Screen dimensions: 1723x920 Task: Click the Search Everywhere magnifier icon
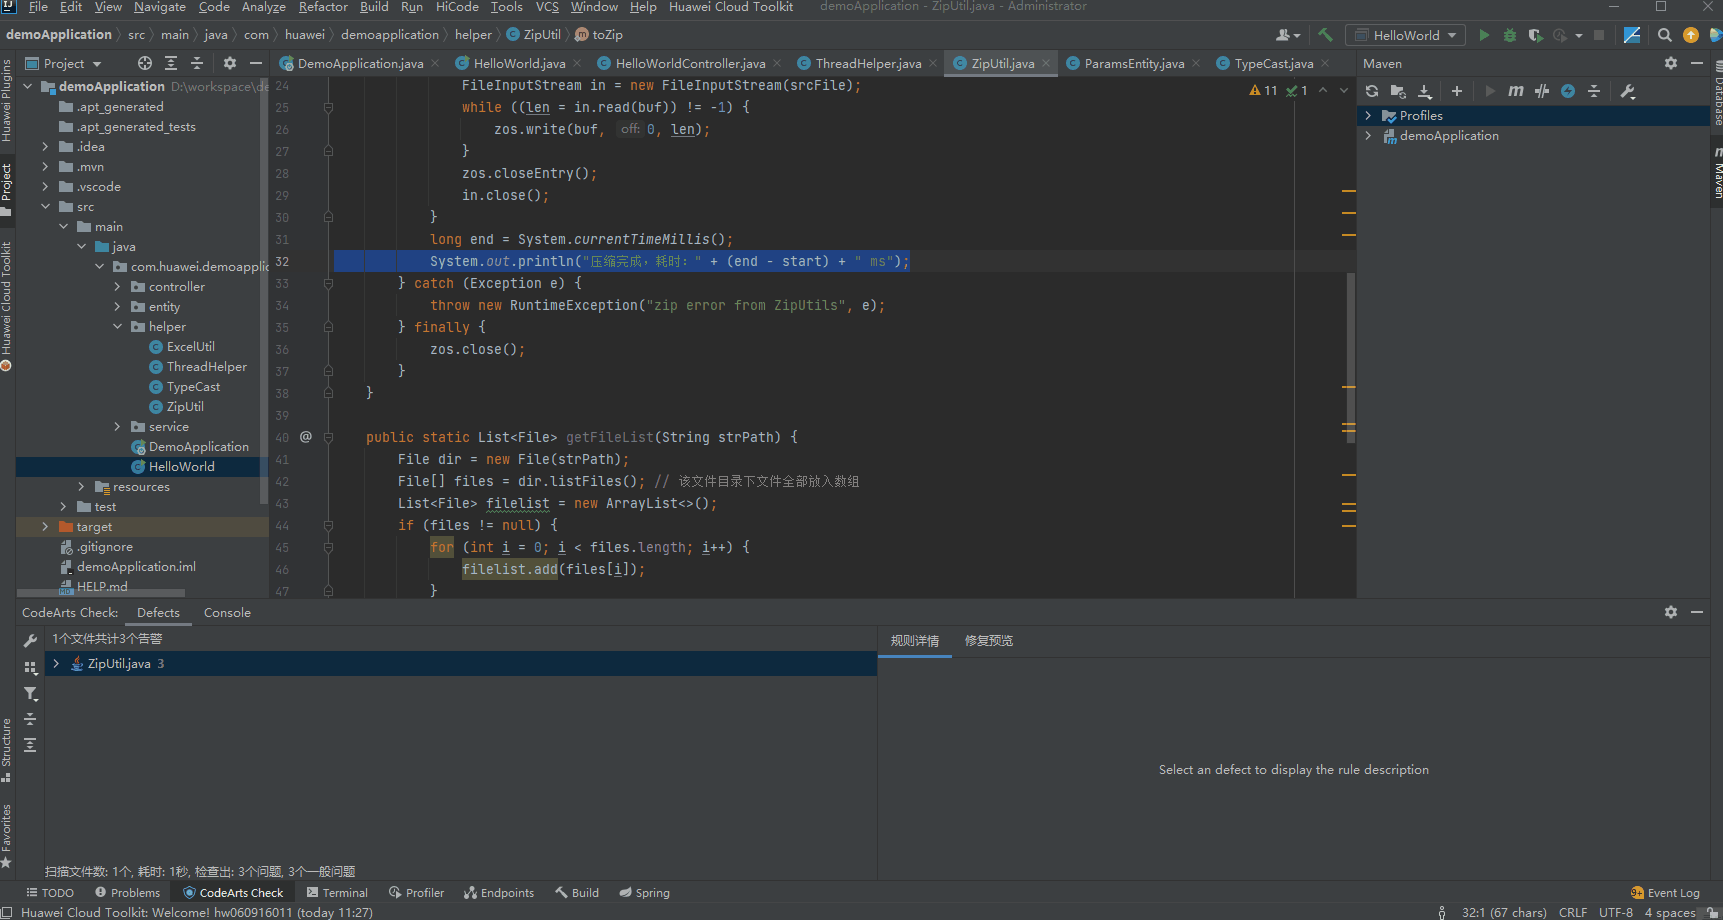(1664, 35)
